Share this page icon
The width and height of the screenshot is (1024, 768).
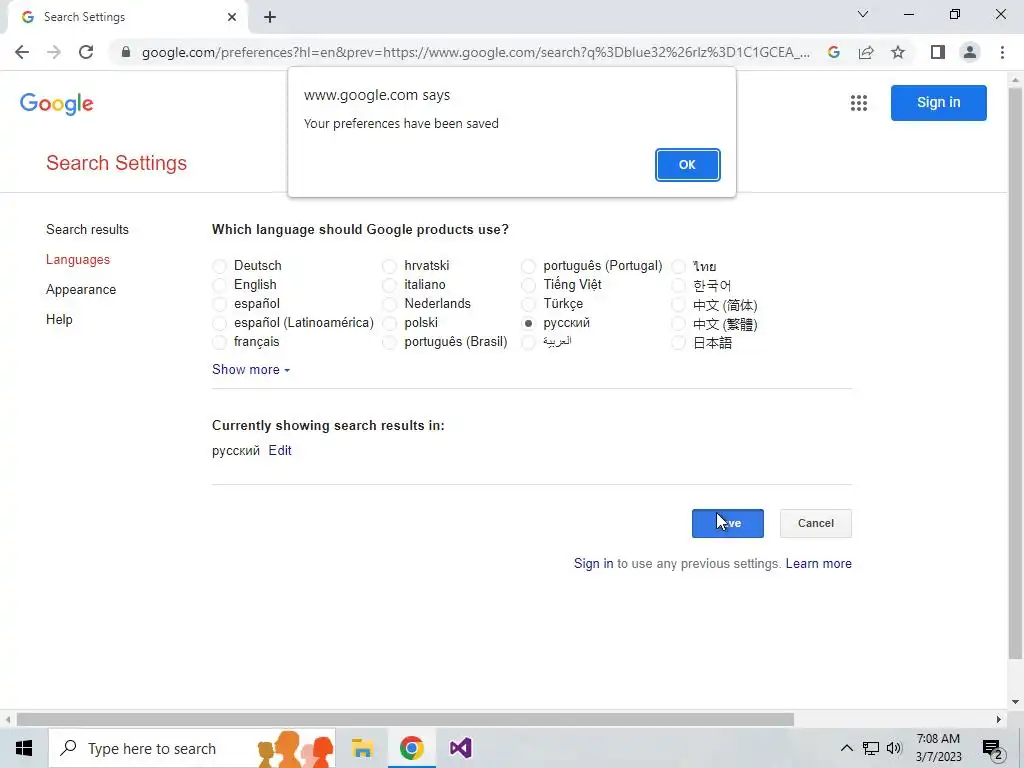coord(866,52)
